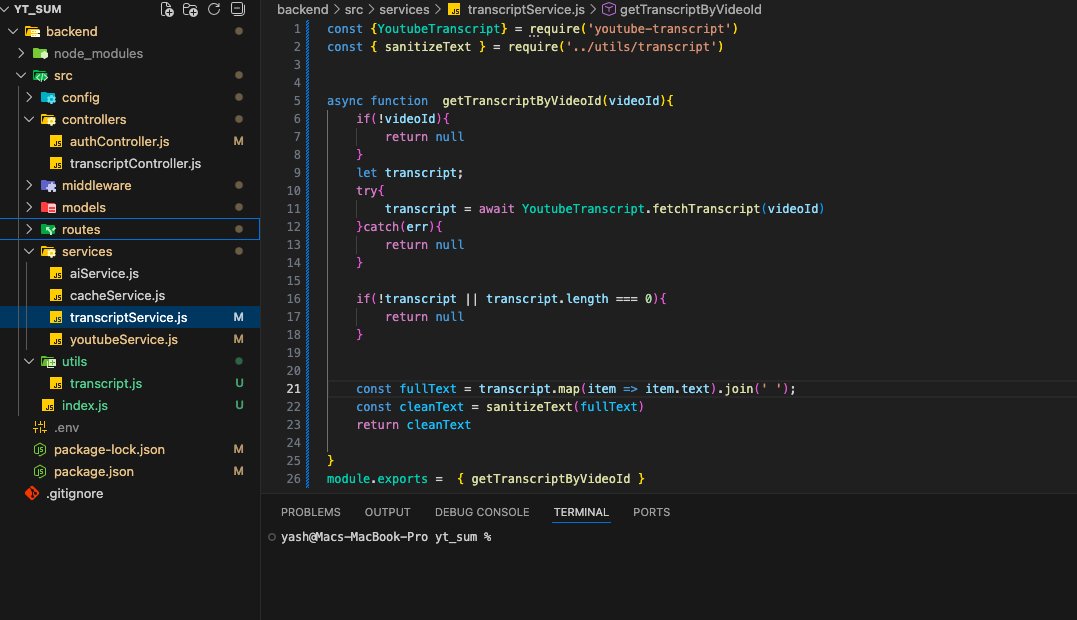Click the New File icon in explorer header
This screenshot has height=620, width=1077.
pyautogui.click(x=167, y=10)
